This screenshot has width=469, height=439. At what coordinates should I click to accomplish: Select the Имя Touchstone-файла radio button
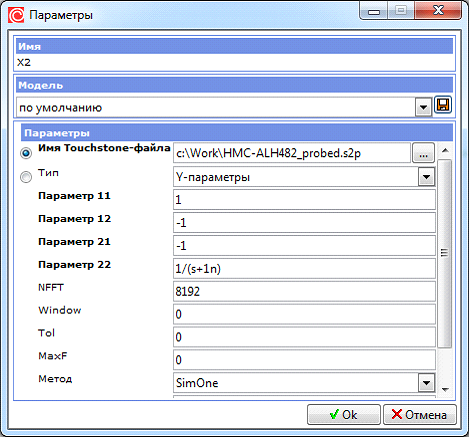[26, 153]
